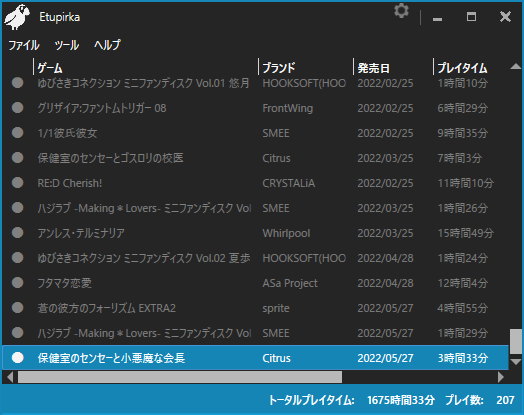Click the vertical scrollbar thumb
This screenshot has width=524, height=415.
pyautogui.click(x=516, y=341)
